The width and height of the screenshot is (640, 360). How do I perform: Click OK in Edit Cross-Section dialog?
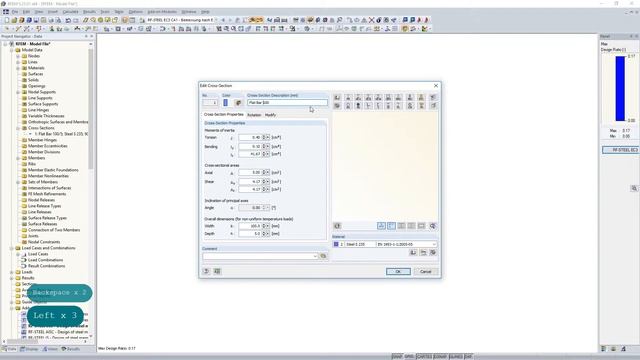(398, 271)
